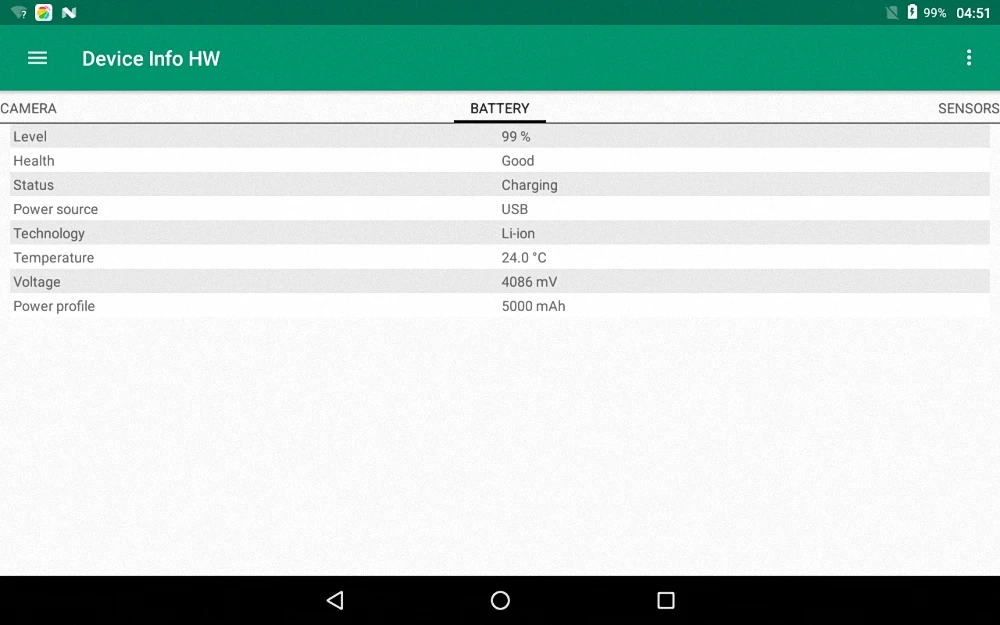
Task: Tap the colorful app notification icon
Action: pos(43,13)
